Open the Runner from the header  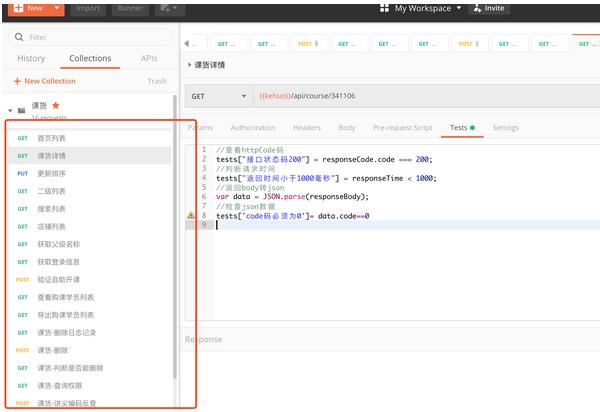(x=129, y=8)
